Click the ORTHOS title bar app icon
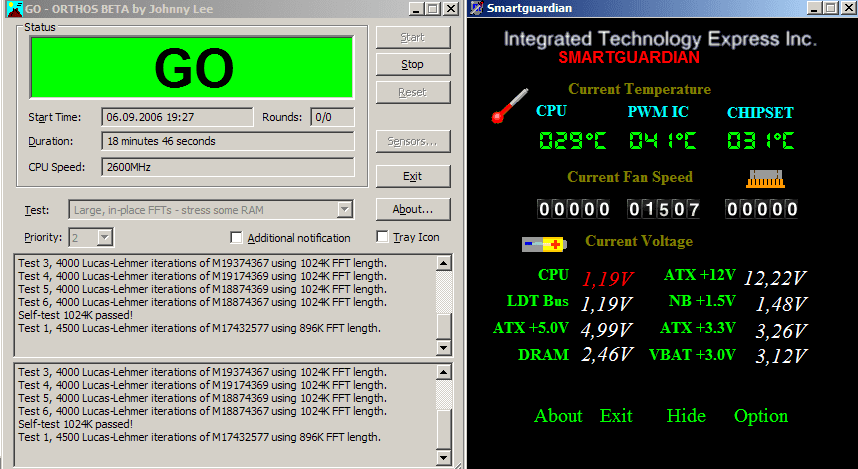This screenshot has height=469, width=858. click(x=15, y=8)
